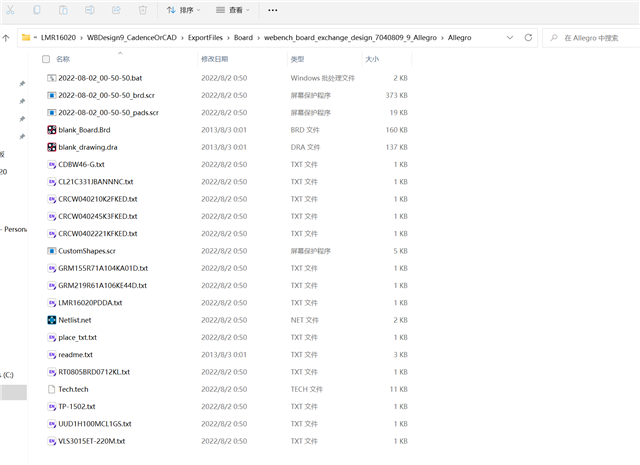Select CustomShapes.scr file icon
Screen dimensions: 640x465
click(x=51, y=251)
